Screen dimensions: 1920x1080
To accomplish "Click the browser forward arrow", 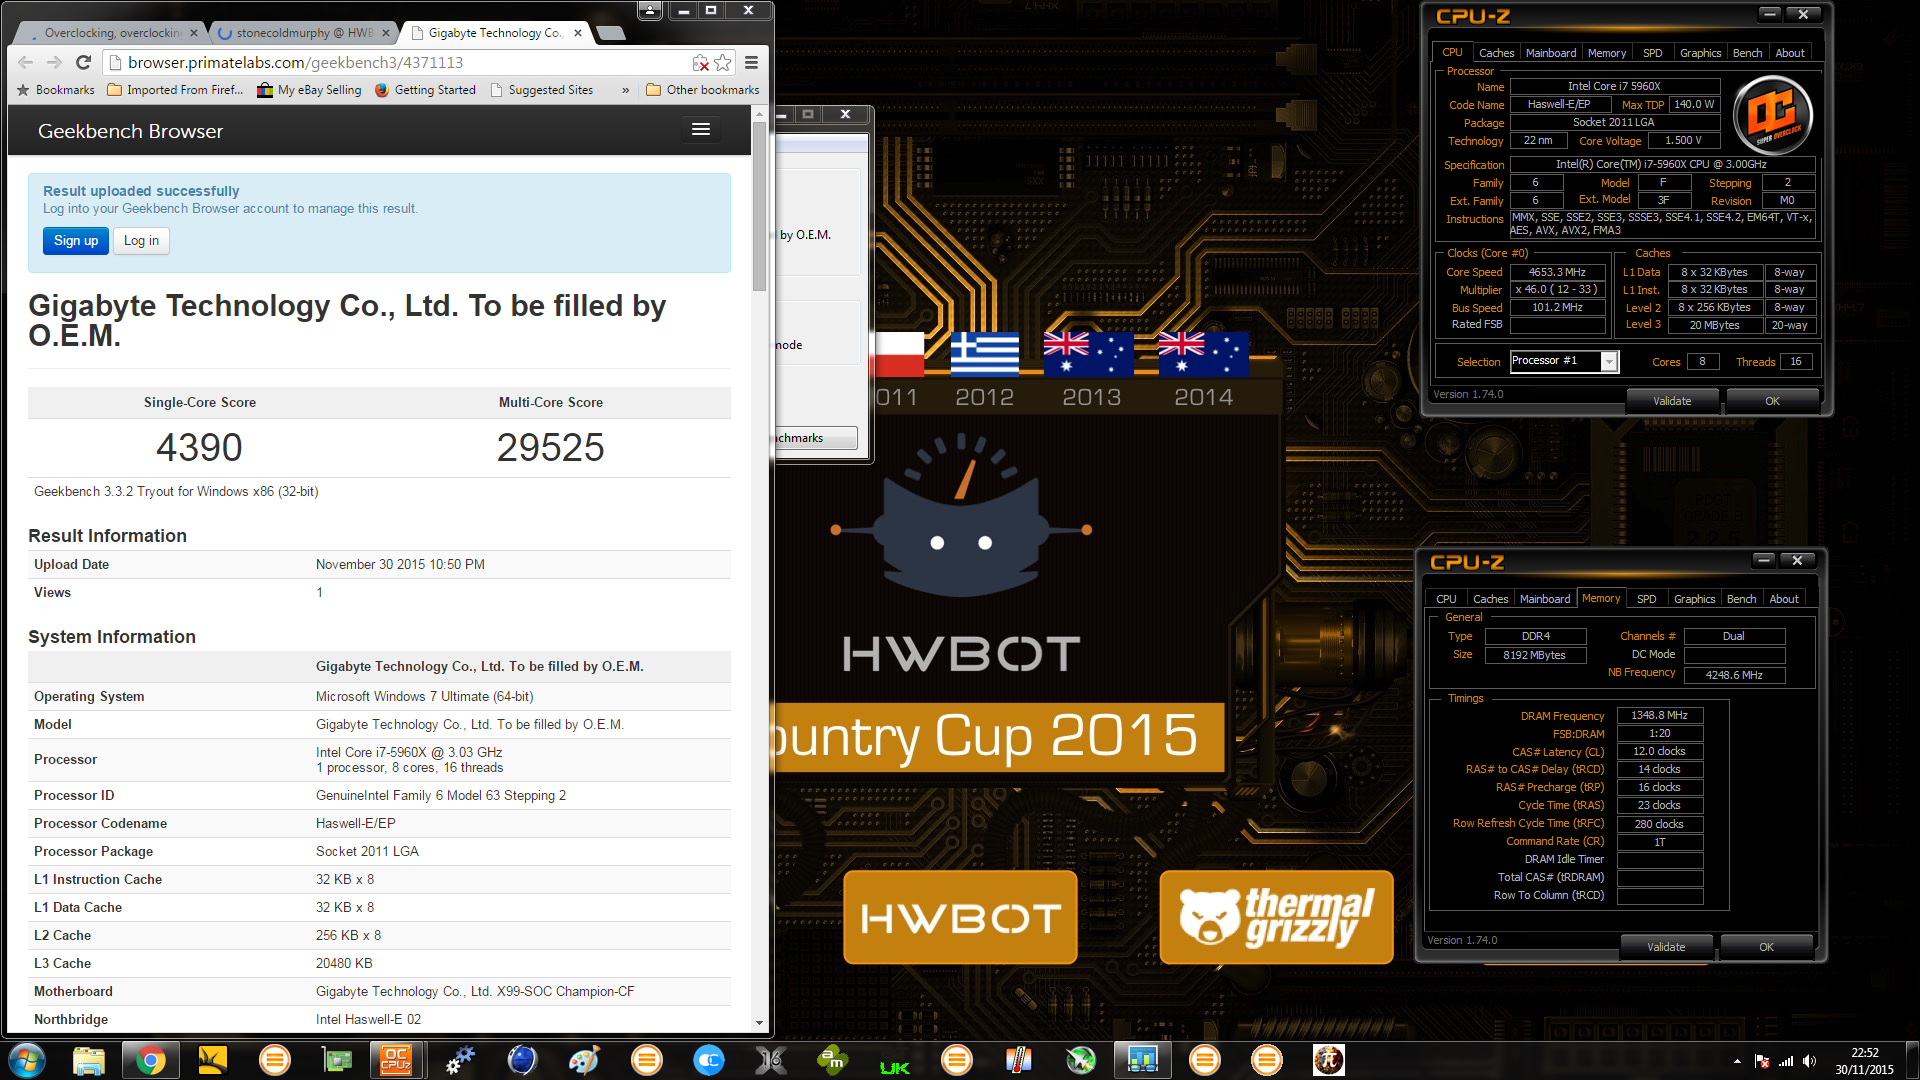I will tap(55, 62).
